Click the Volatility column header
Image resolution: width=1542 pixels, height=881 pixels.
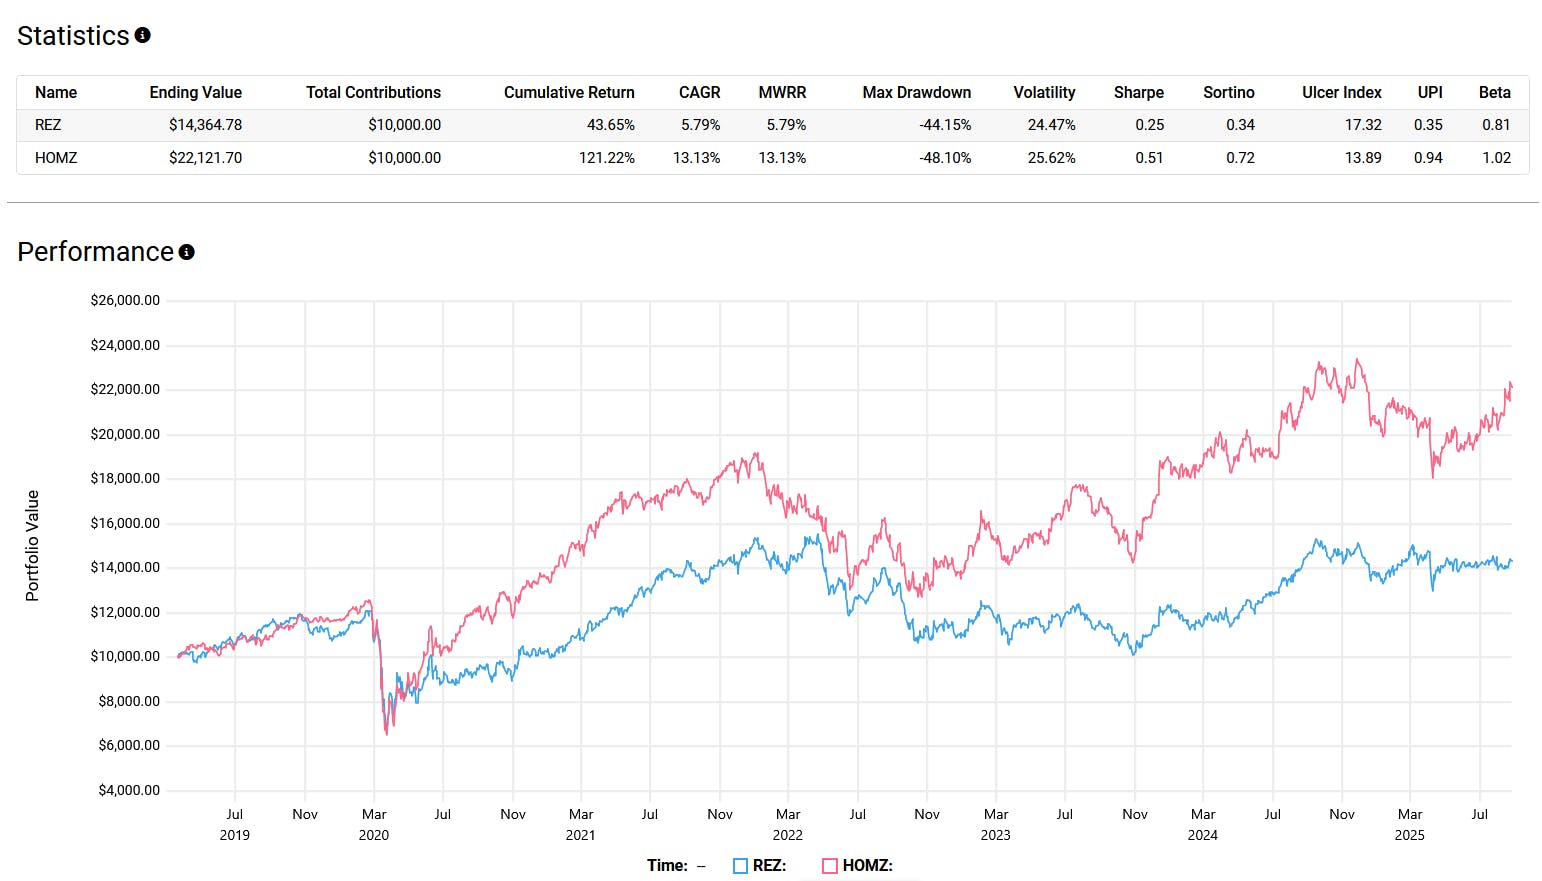pyautogui.click(x=1044, y=92)
